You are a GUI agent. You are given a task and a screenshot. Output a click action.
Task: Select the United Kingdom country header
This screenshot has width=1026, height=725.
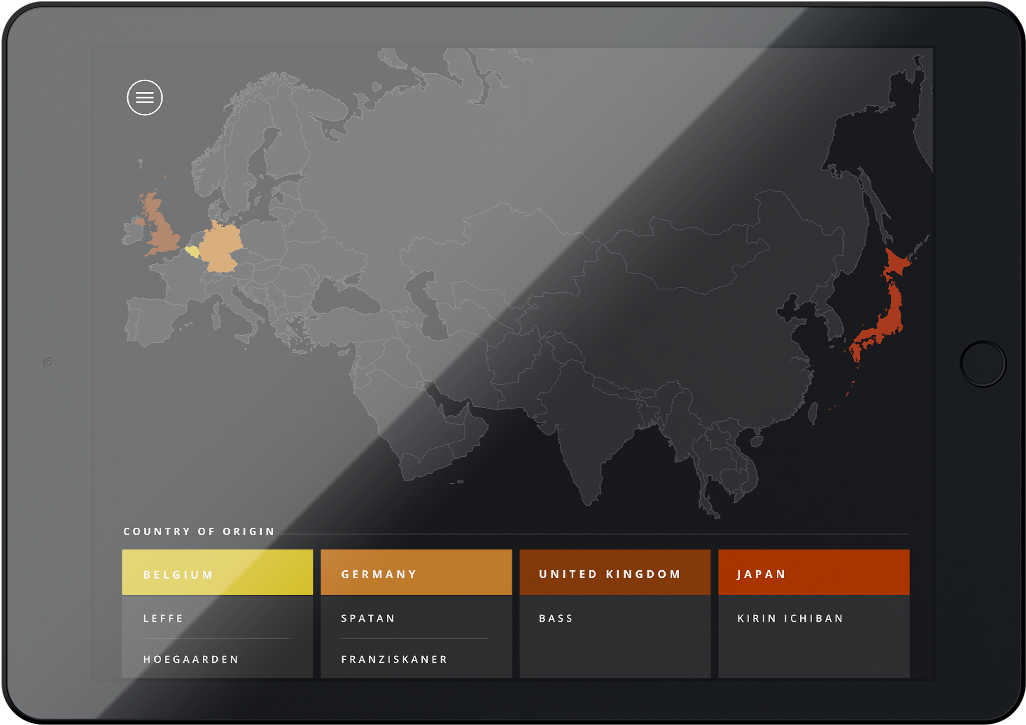(x=615, y=573)
